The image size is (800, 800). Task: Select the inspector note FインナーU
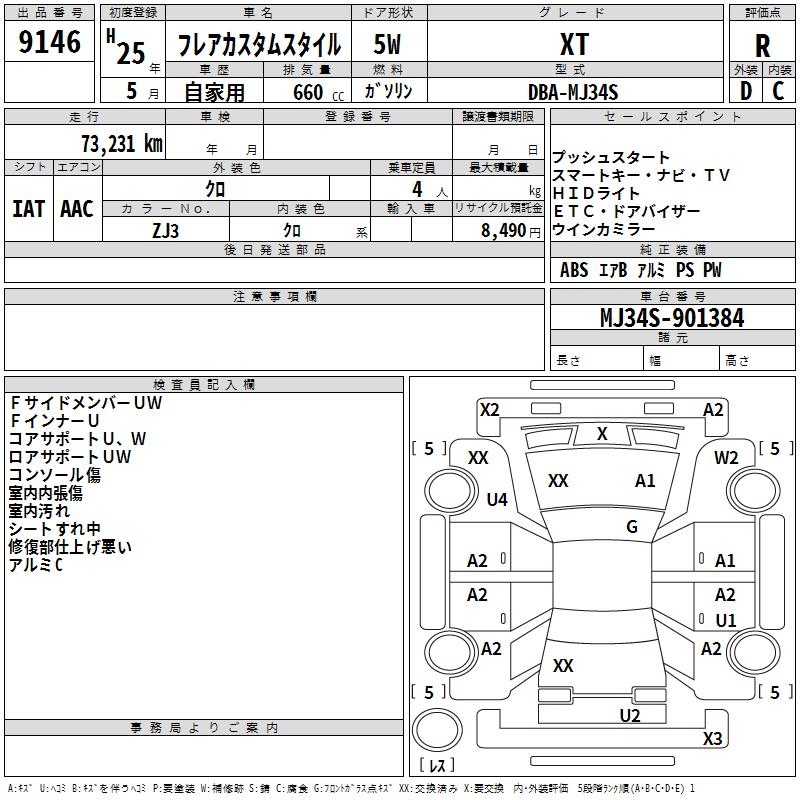[54, 420]
